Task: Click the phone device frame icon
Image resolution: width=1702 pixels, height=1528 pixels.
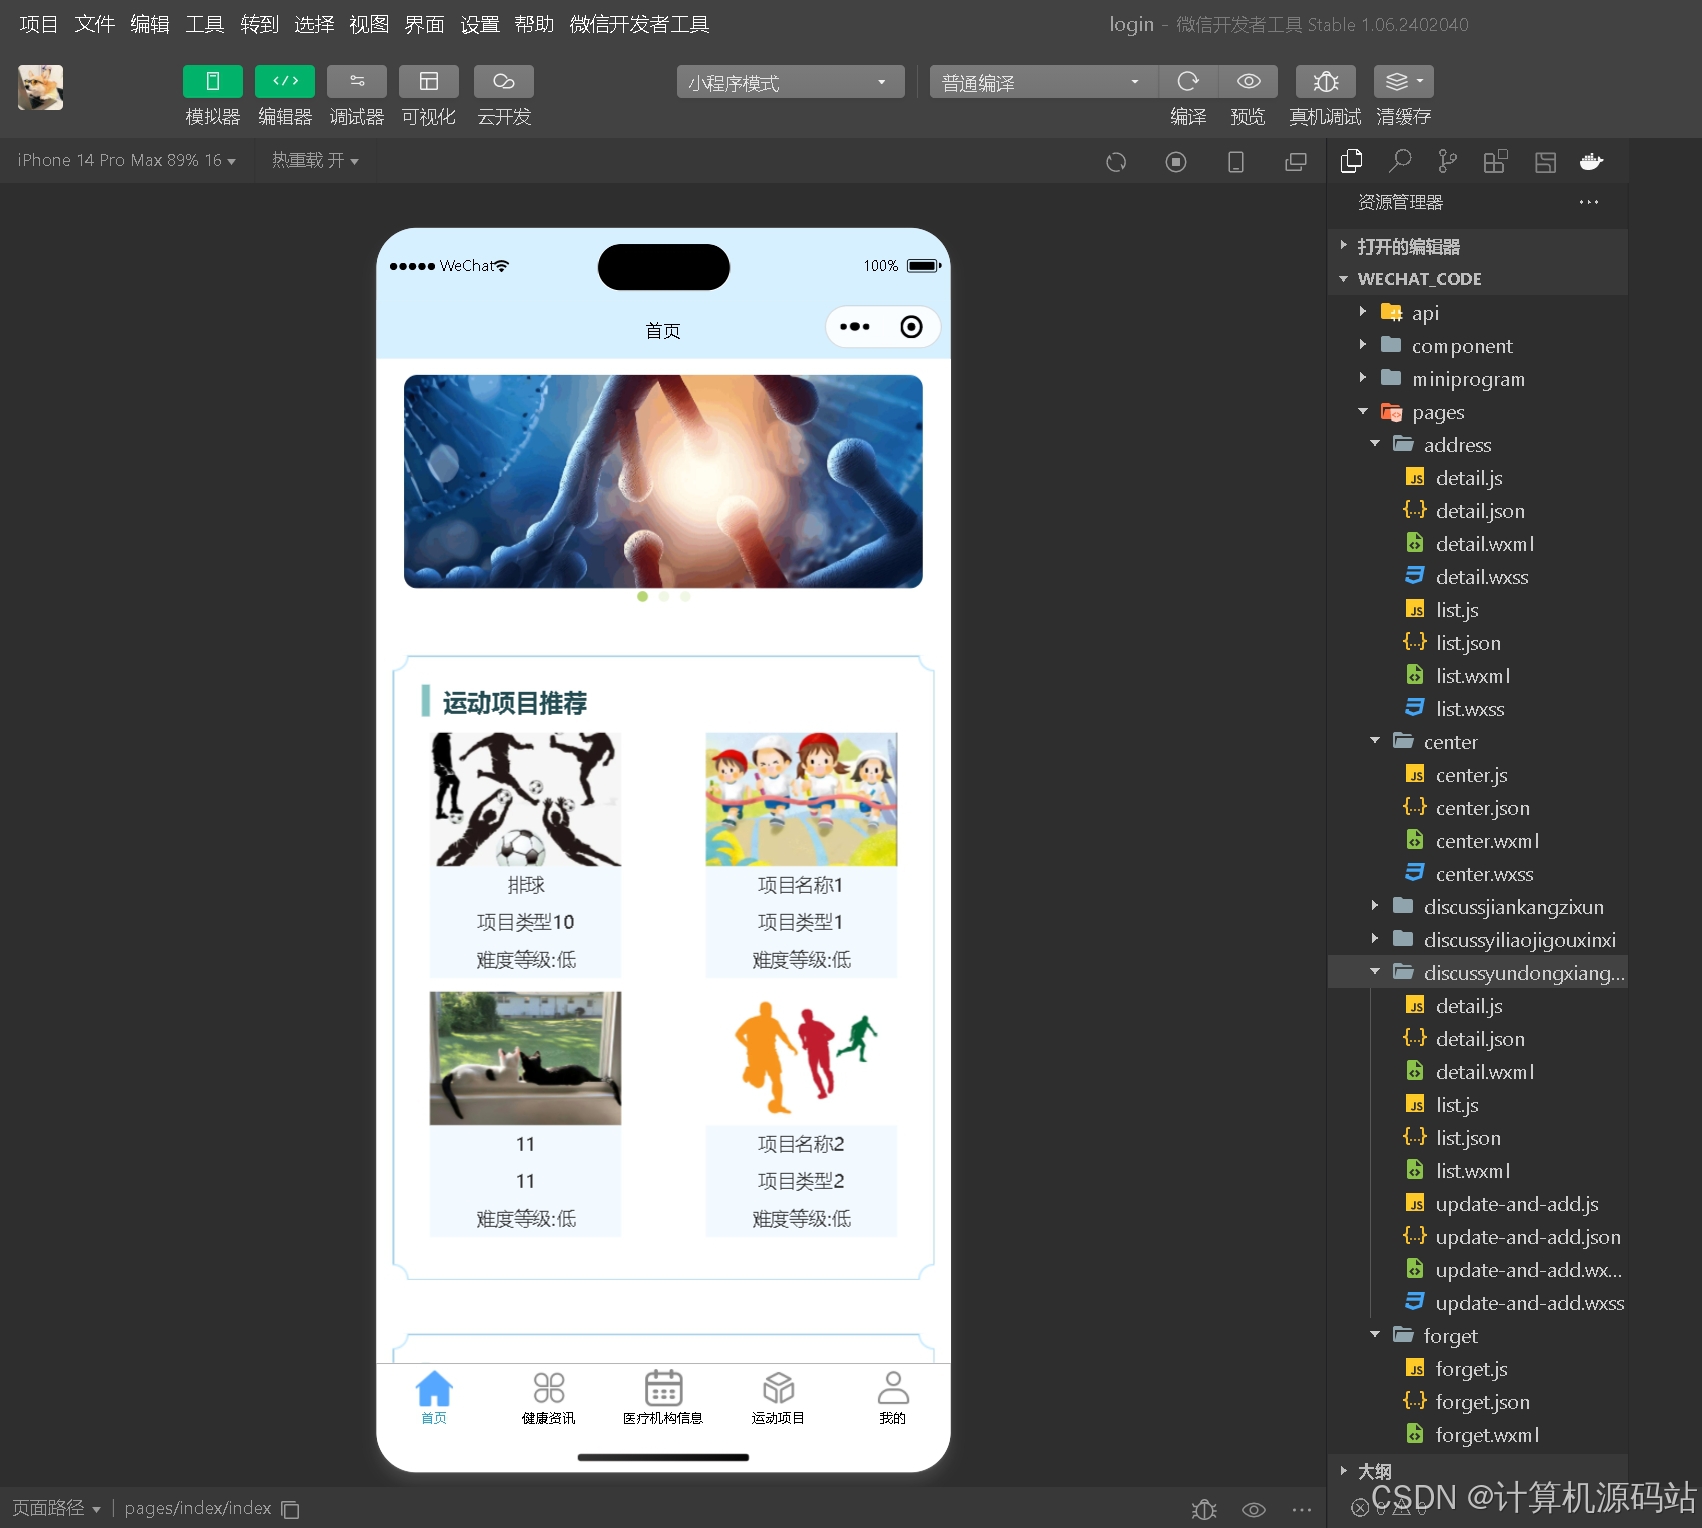Action: (x=1236, y=162)
